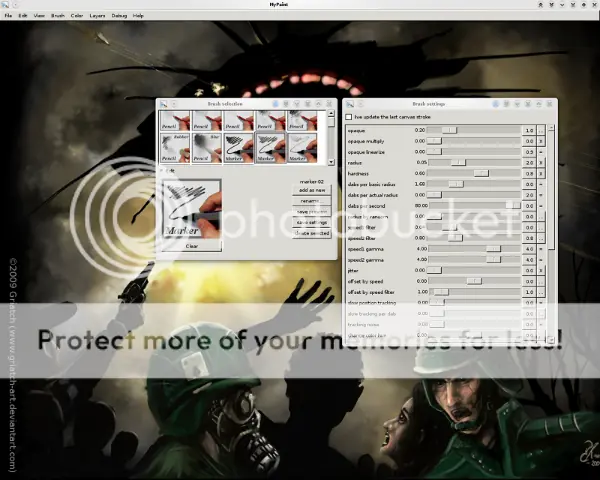
Task: Click blue round titlebar icon of Brush selection
Action: [x=276, y=104]
